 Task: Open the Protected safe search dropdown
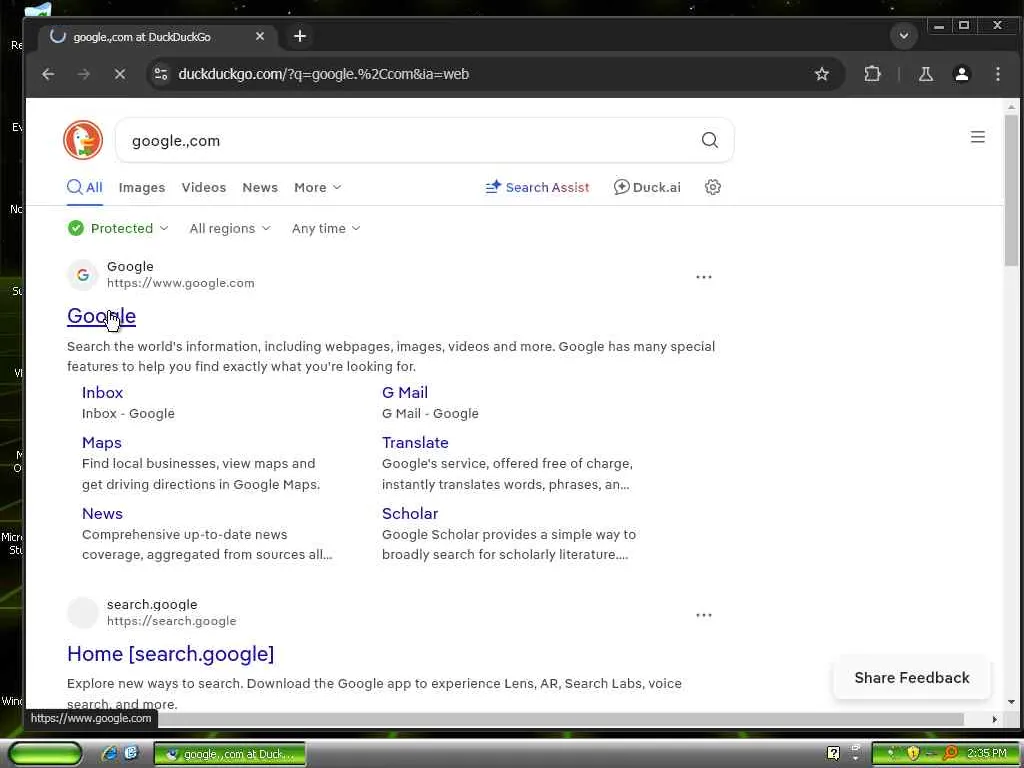tap(118, 229)
